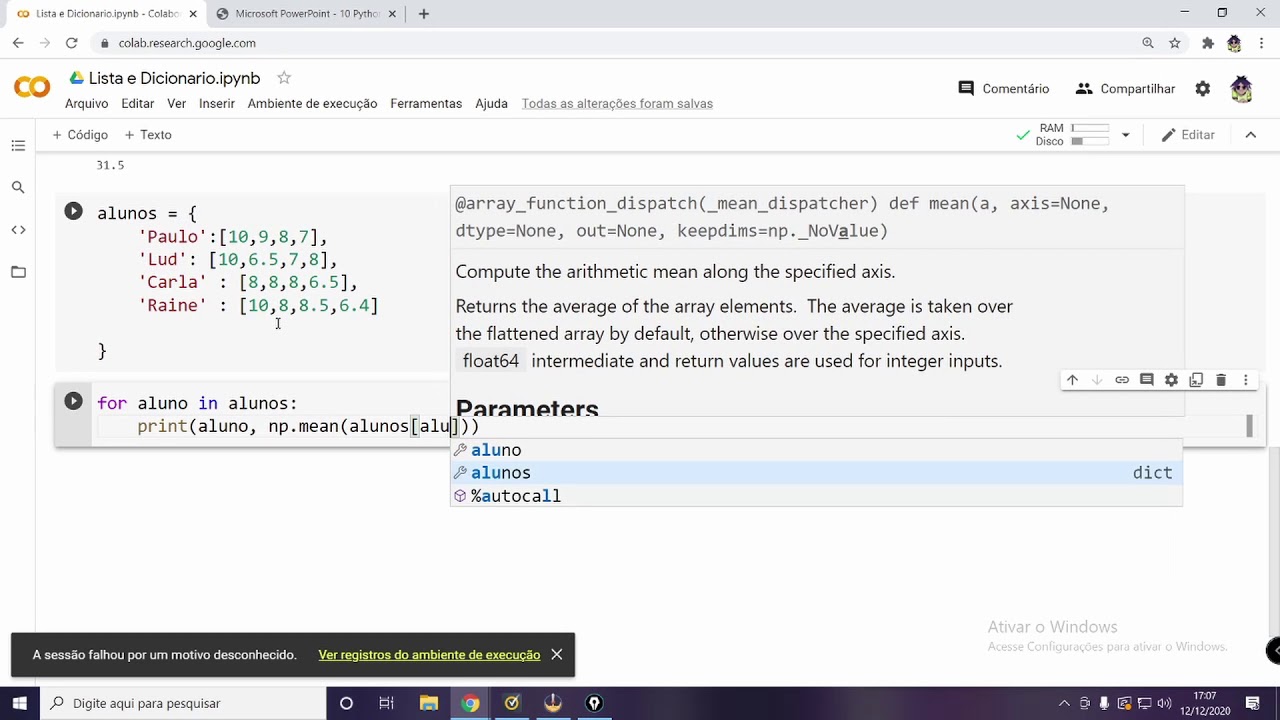Viewport: 1280px width, 720px height.
Task: Add a new Código cell
Action: tap(80, 135)
